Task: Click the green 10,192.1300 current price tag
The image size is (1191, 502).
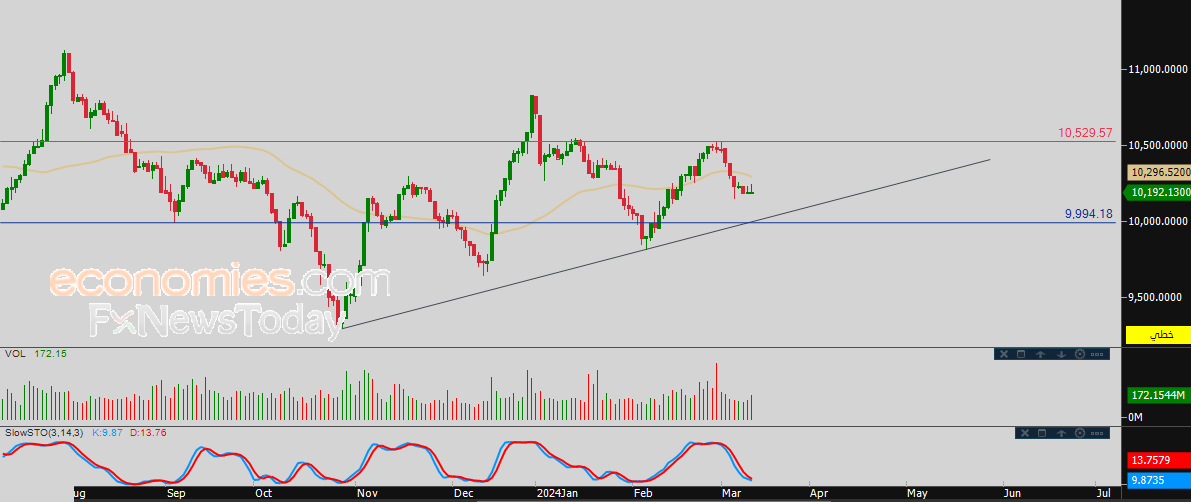Action: click(x=1156, y=193)
